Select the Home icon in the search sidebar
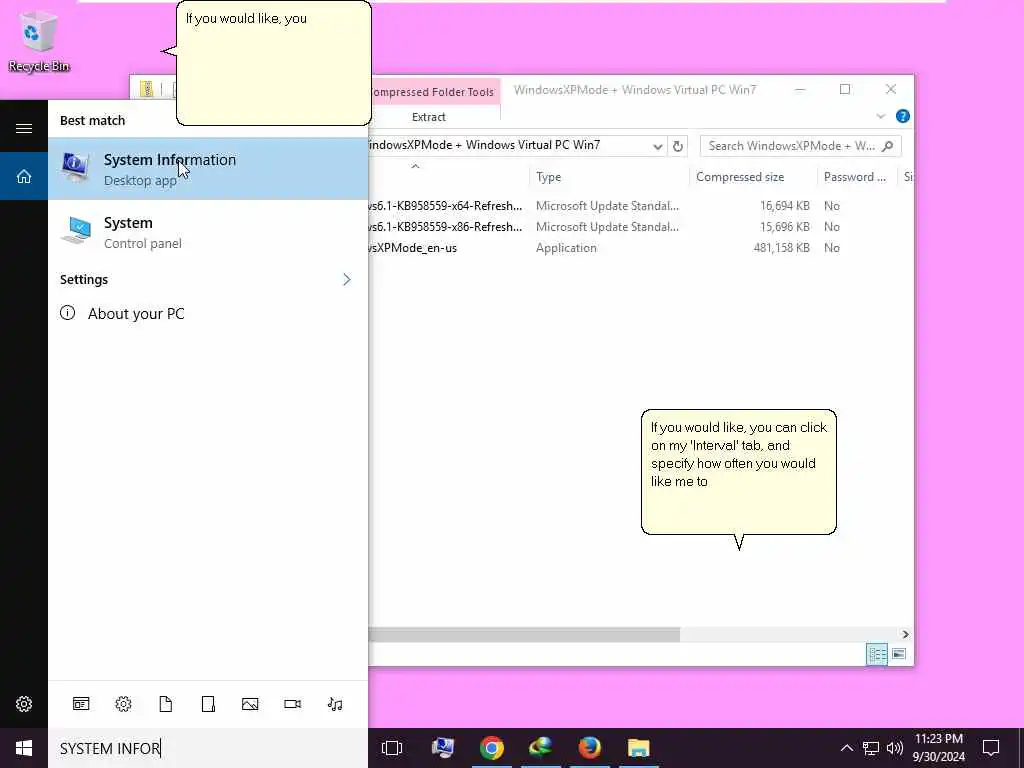The height and width of the screenshot is (768, 1024). (24, 176)
